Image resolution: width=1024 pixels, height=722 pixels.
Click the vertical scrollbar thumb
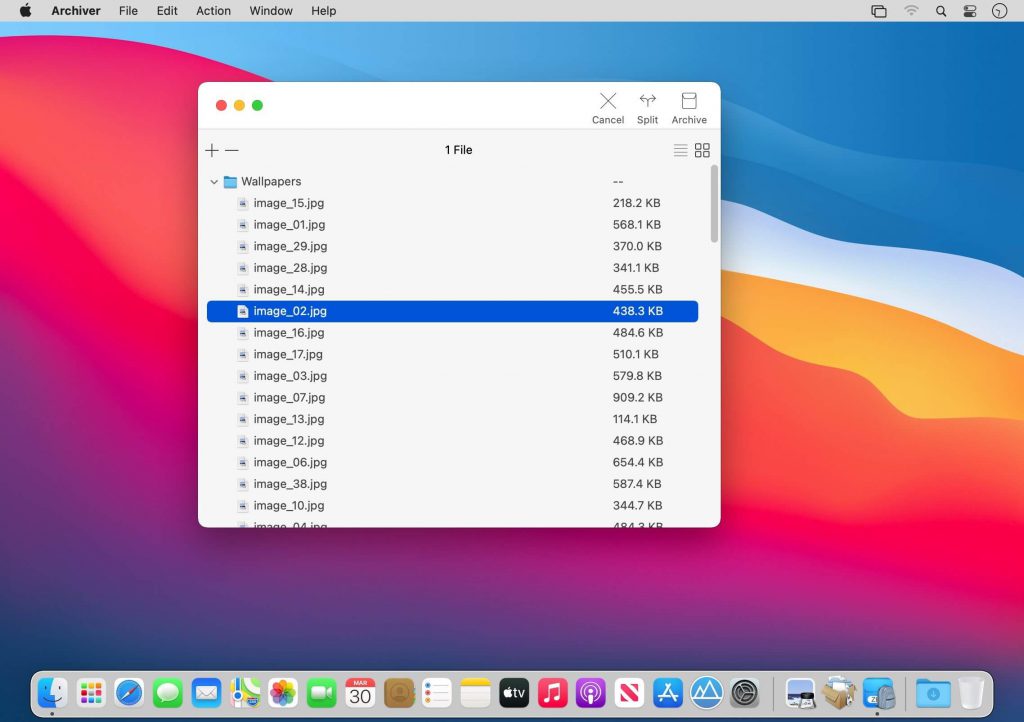[713, 205]
